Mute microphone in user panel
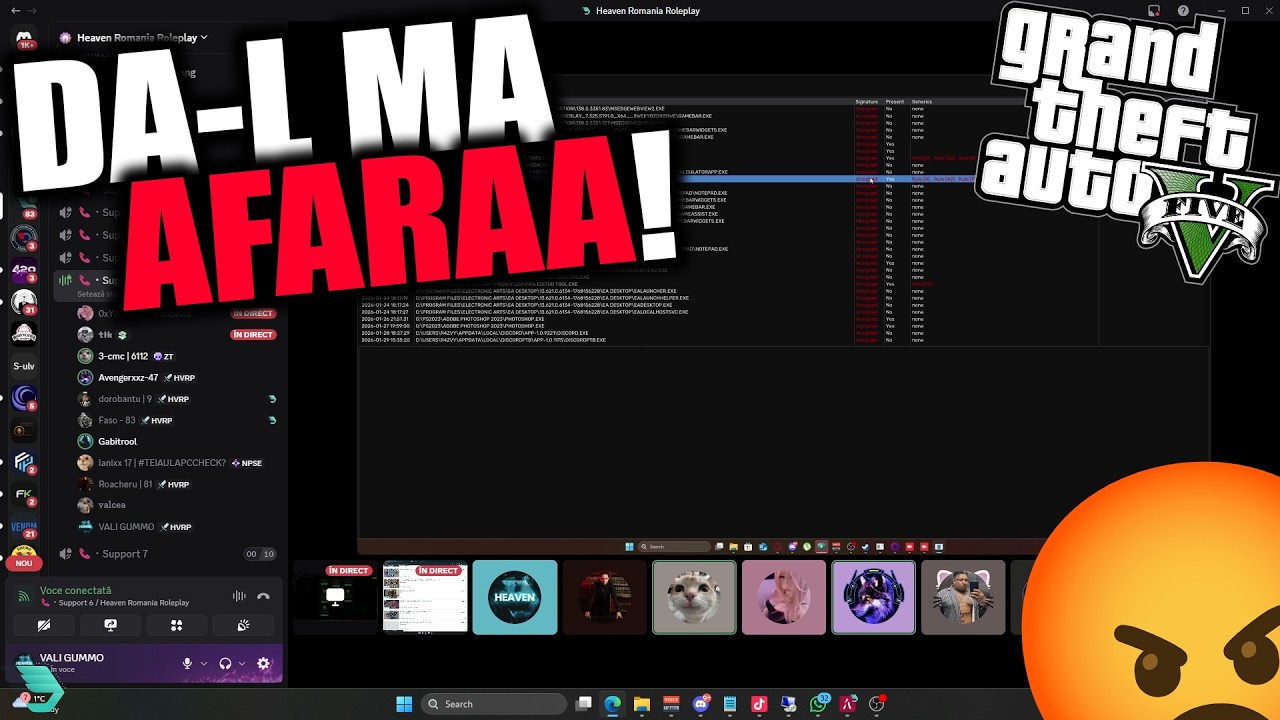The width and height of the screenshot is (1280, 720). tap(187, 663)
